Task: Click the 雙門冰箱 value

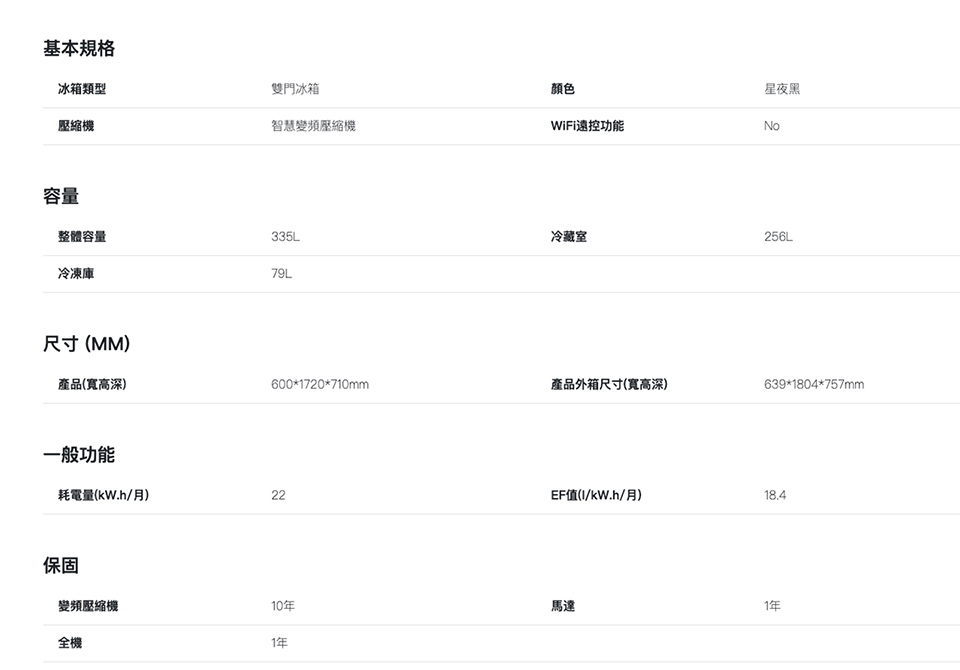Action: pyautogui.click(x=295, y=90)
